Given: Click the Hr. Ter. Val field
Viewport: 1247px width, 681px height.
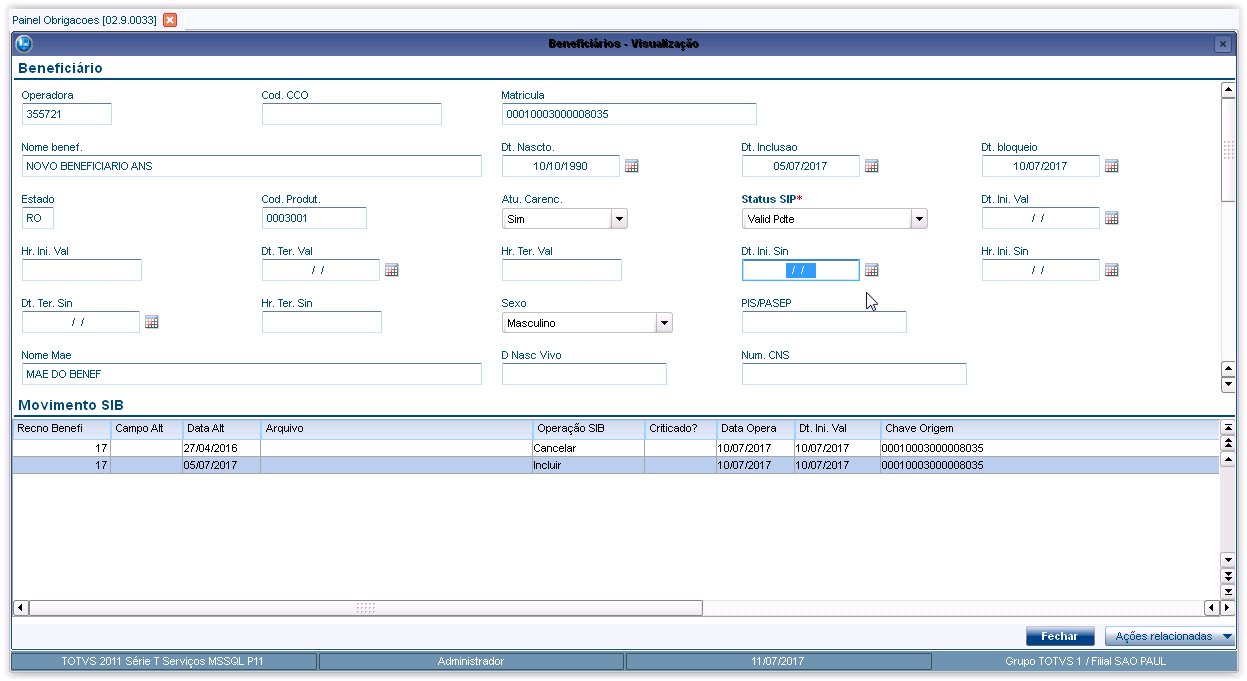Looking at the screenshot, I should click(x=562, y=270).
